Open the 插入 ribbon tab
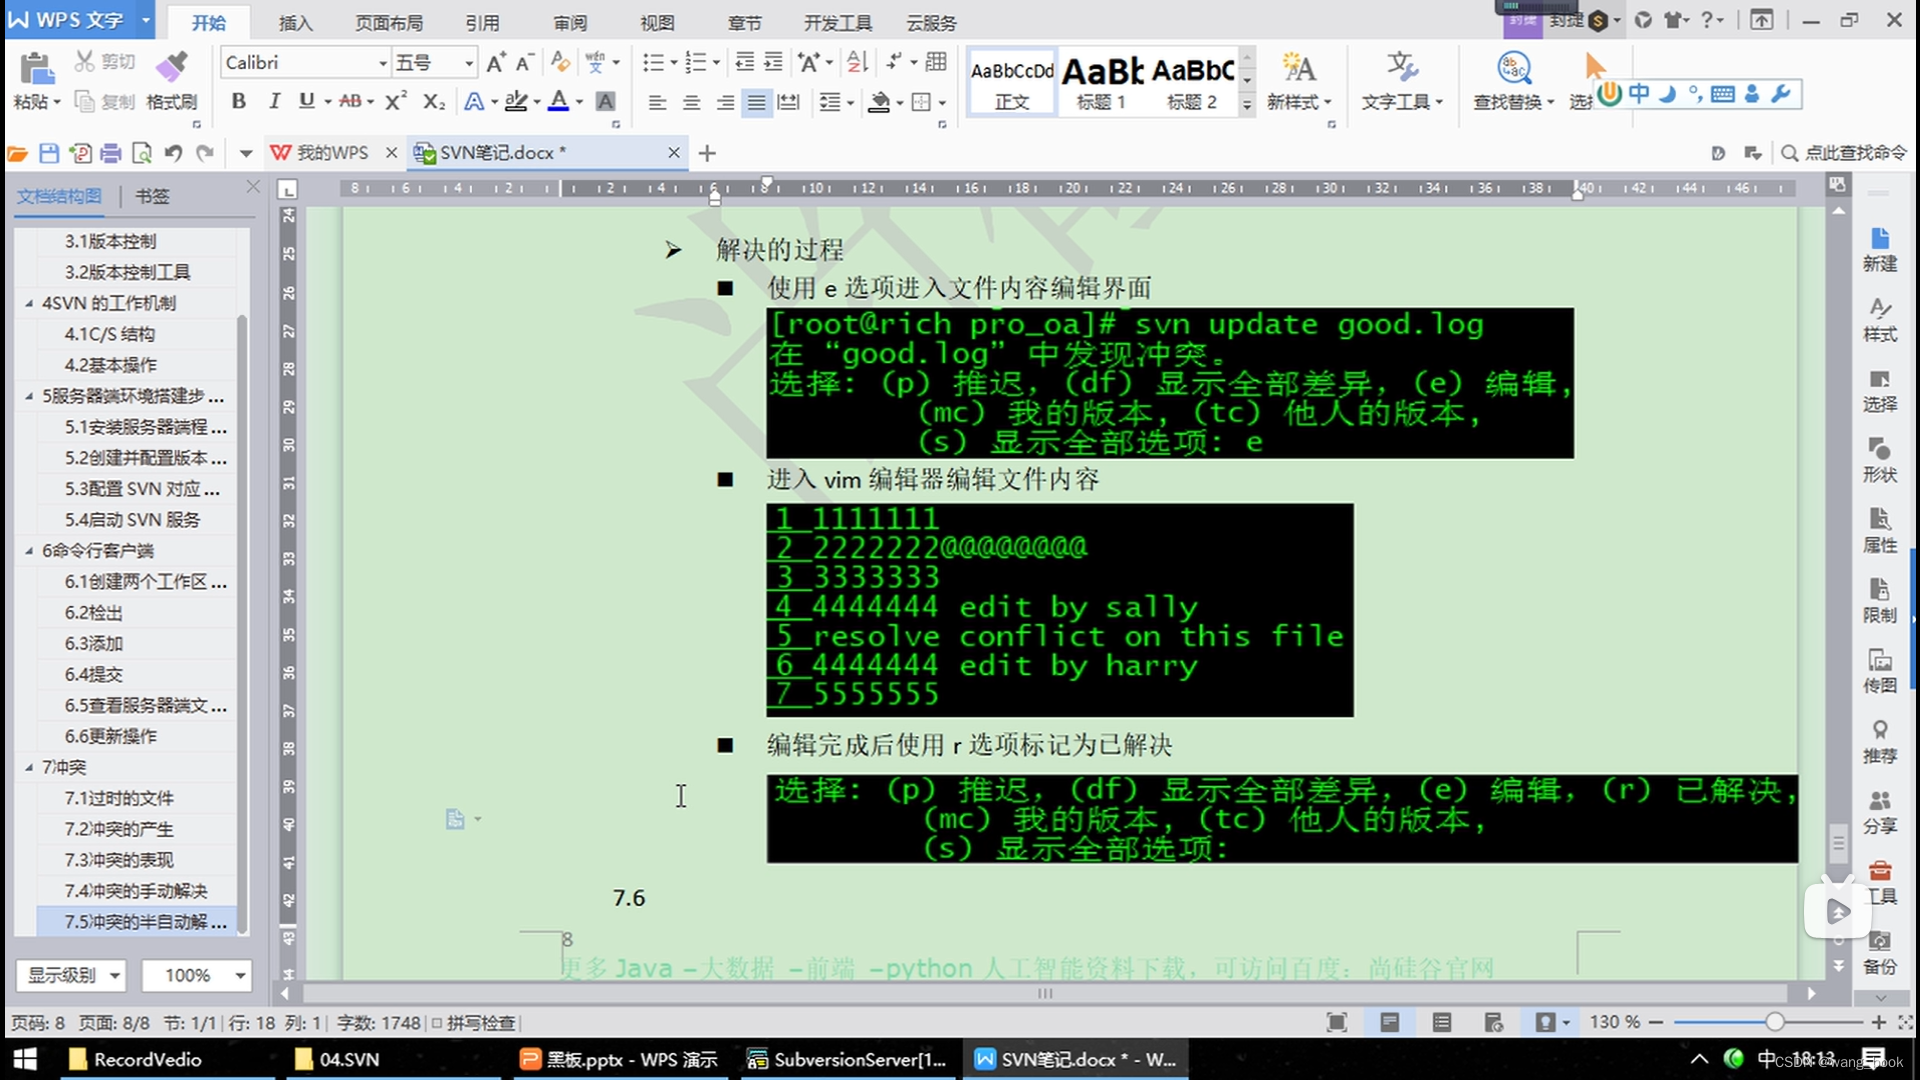This screenshot has height=1080, width=1920. [x=295, y=22]
